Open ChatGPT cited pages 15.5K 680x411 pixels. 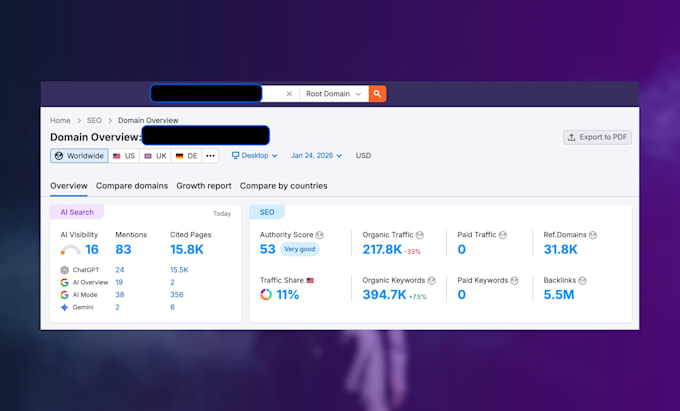click(179, 270)
